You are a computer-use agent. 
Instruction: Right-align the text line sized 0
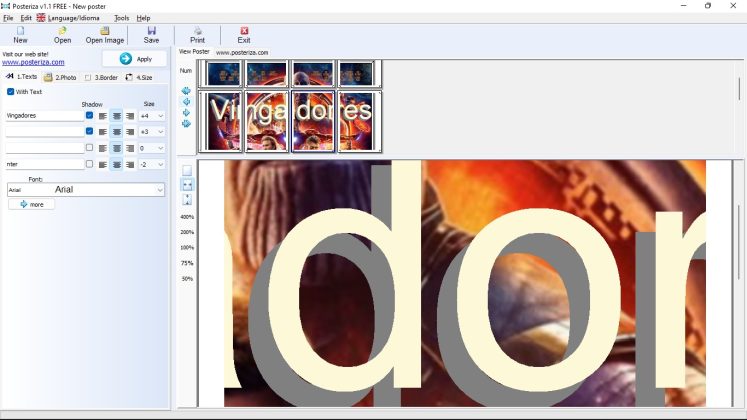(x=130, y=149)
